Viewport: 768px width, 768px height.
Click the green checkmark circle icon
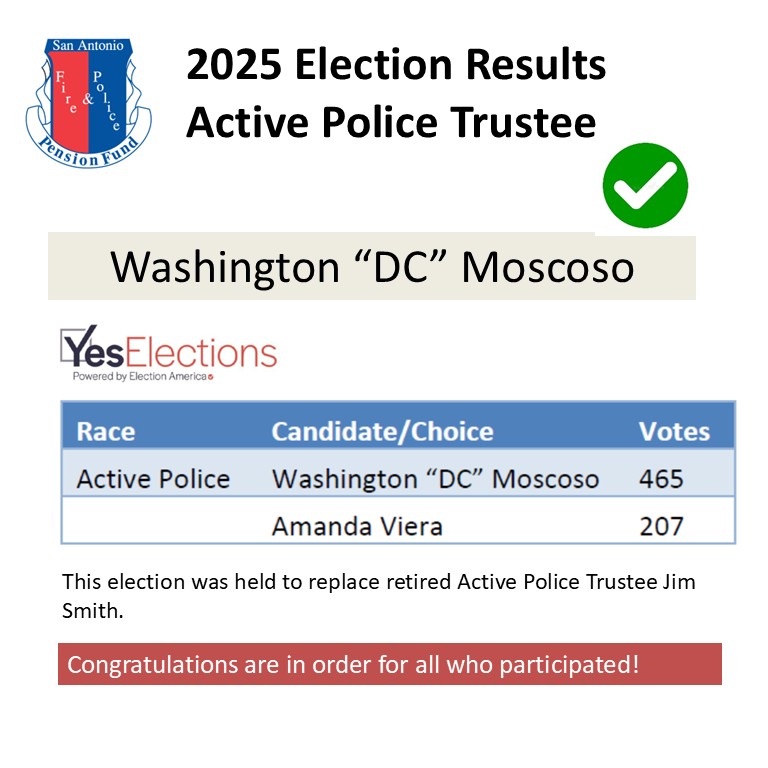645,185
